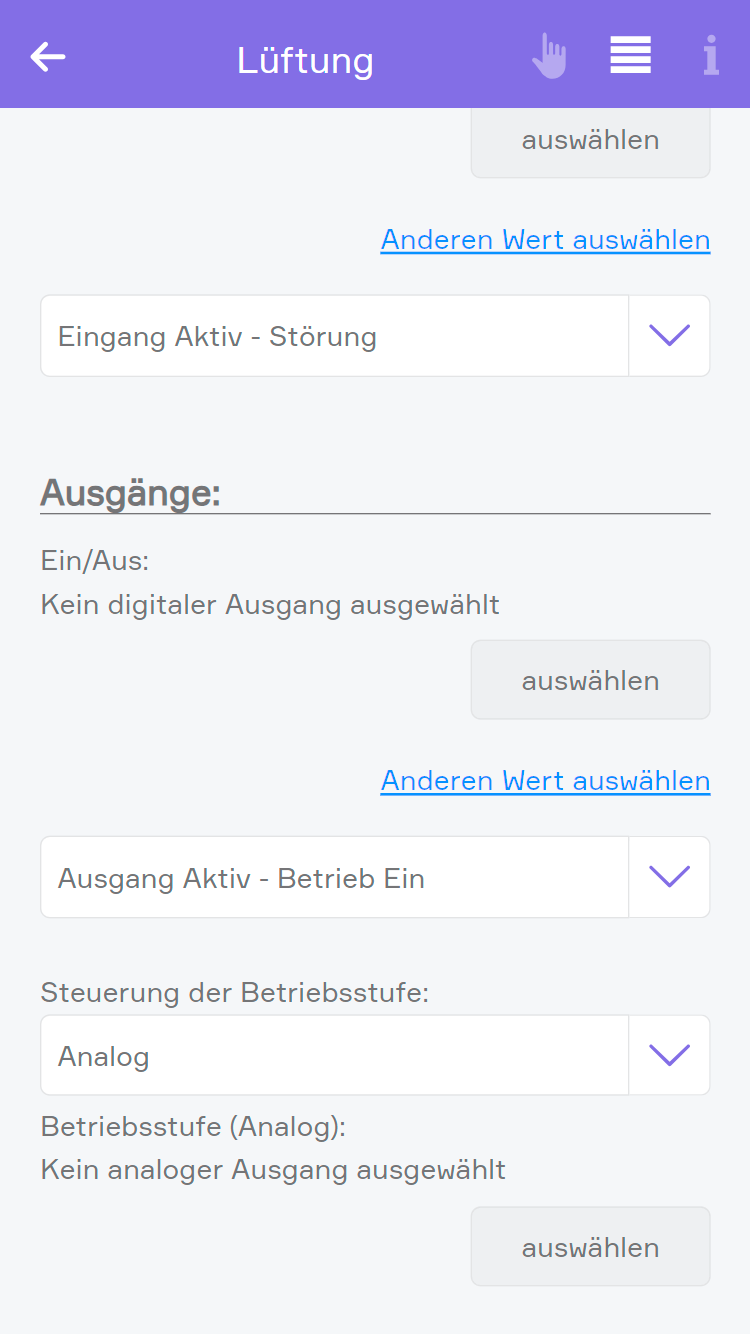Image resolution: width=750 pixels, height=1334 pixels.
Task: Open the striped list menu icon
Action: coord(630,55)
